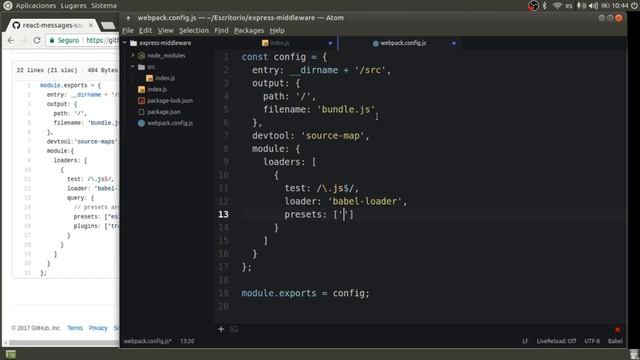Click the package-lock.json file icon in tree

click(x=141, y=100)
